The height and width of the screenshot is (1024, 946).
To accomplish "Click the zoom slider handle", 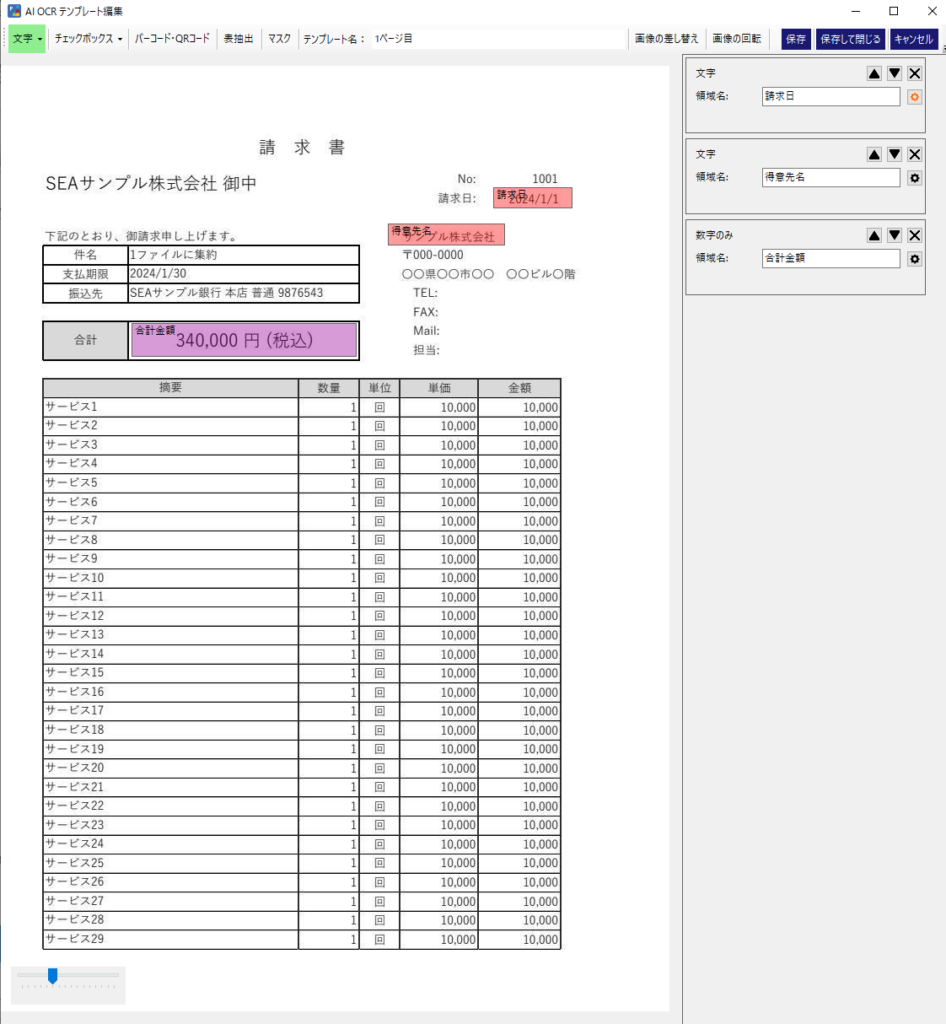I will (53, 976).
